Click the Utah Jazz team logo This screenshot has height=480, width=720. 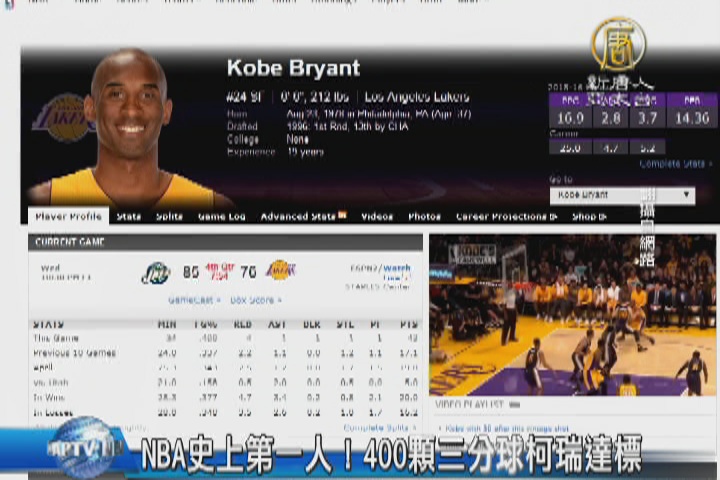click(155, 272)
